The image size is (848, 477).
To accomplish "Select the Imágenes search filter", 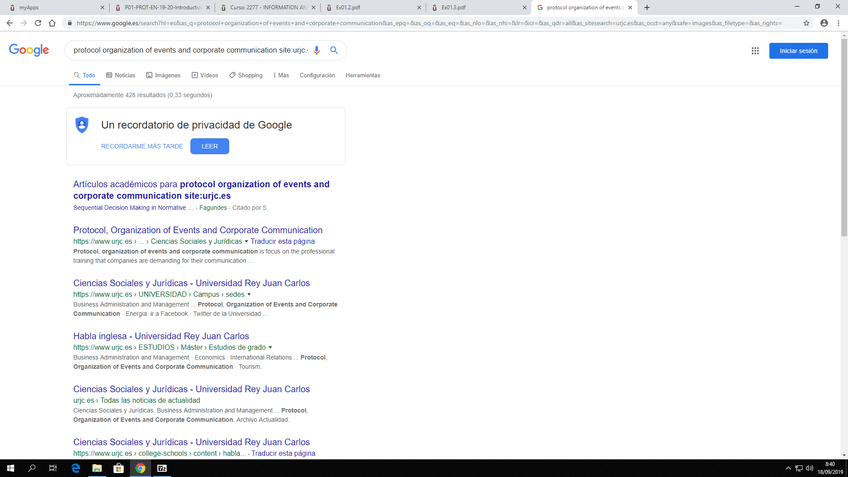I will pos(163,75).
